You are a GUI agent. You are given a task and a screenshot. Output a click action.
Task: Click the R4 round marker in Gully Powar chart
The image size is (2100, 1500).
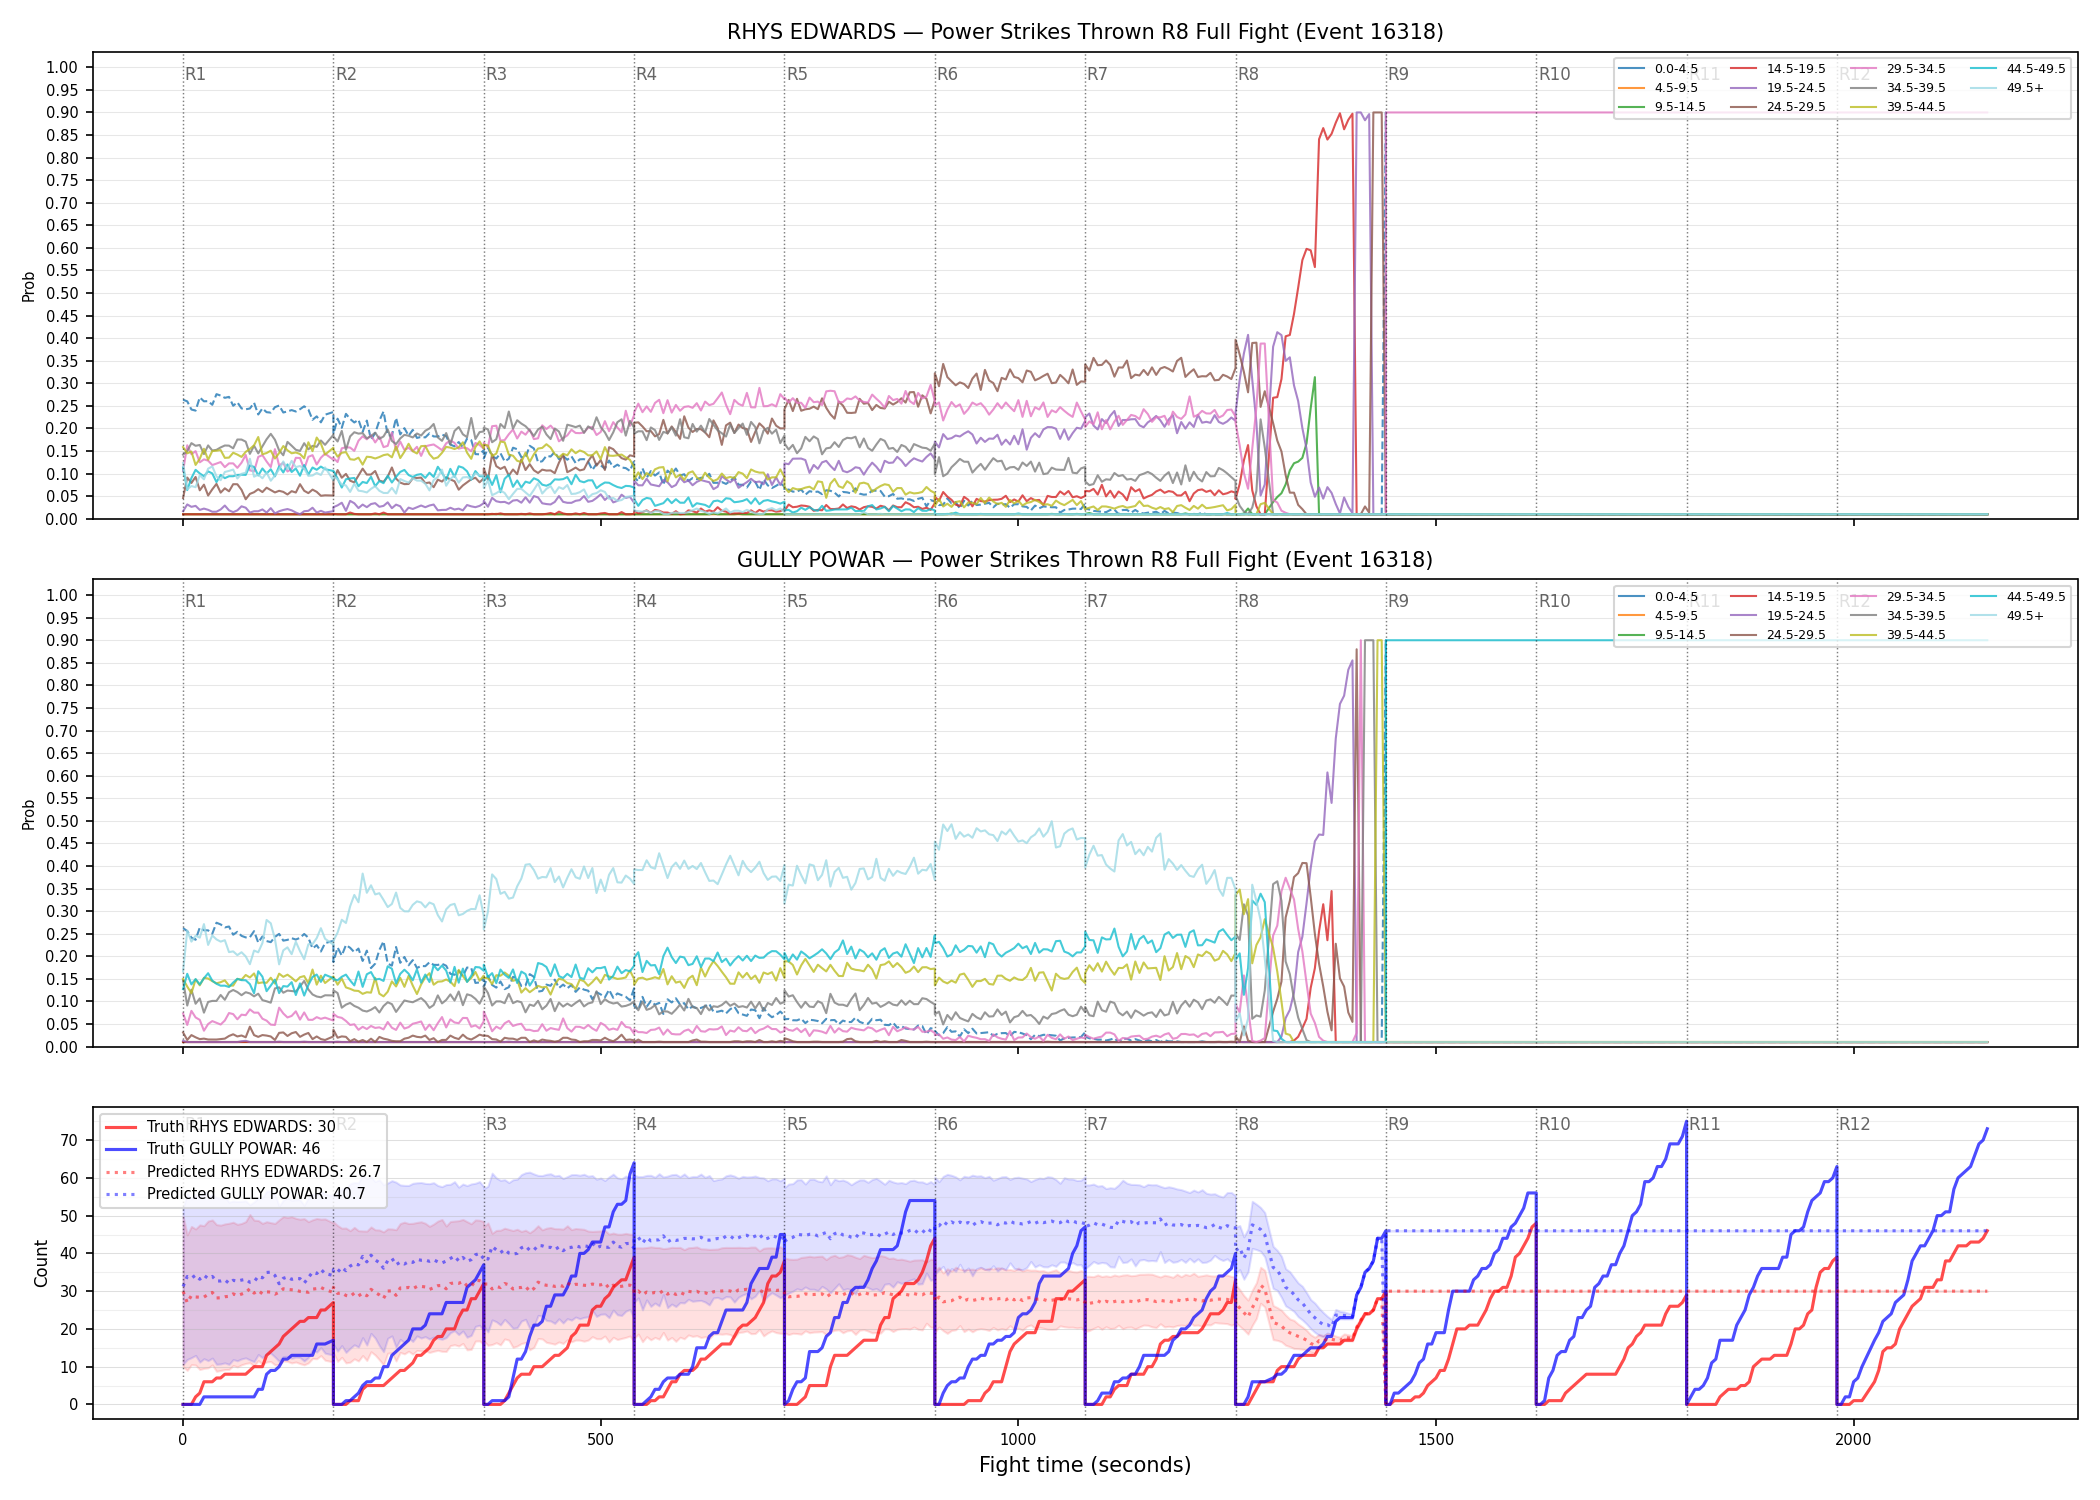pyautogui.click(x=646, y=601)
